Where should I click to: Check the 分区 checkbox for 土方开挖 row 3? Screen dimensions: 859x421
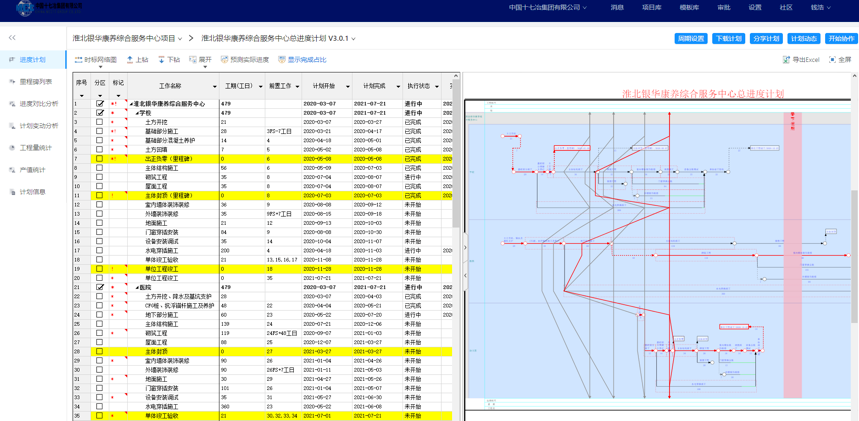(x=100, y=122)
